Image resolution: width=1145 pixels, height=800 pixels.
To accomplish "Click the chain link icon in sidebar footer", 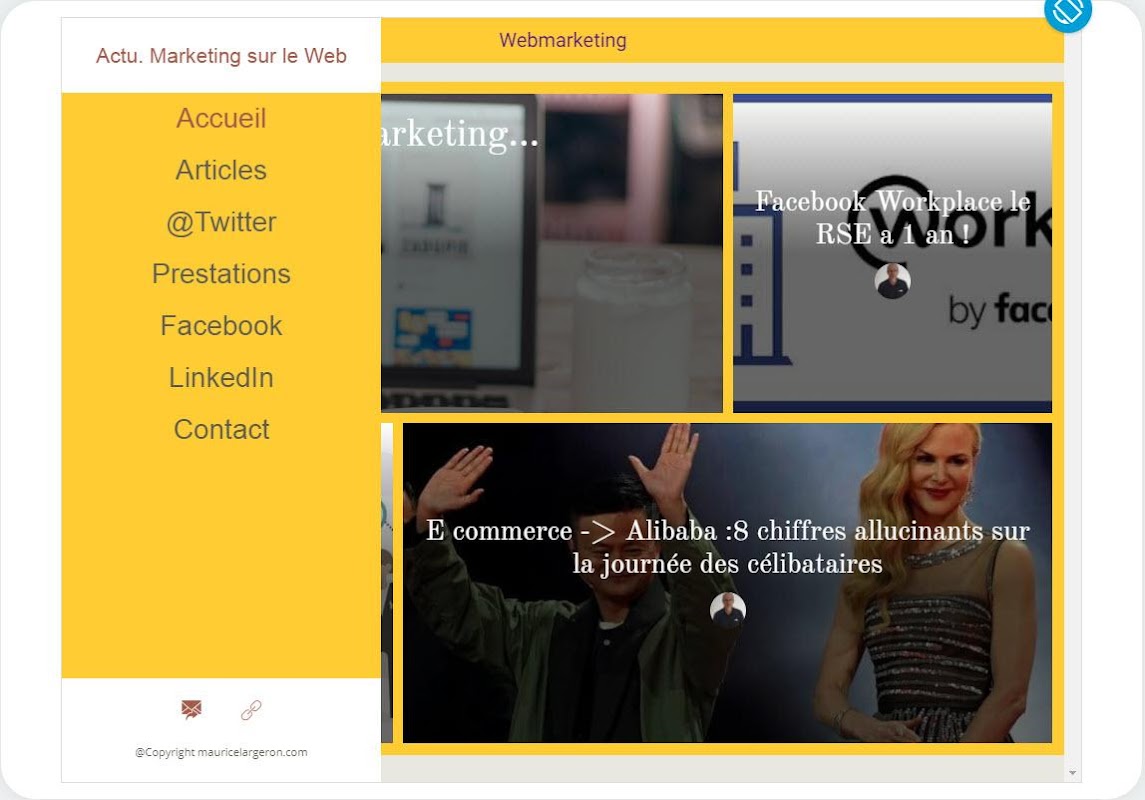I will click(251, 709).
